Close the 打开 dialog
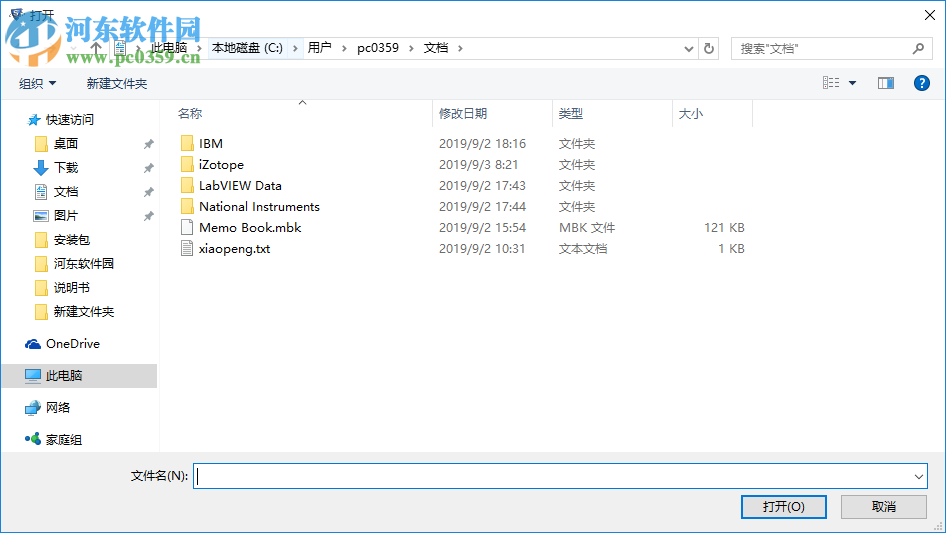946x533 pixels. 930,15
